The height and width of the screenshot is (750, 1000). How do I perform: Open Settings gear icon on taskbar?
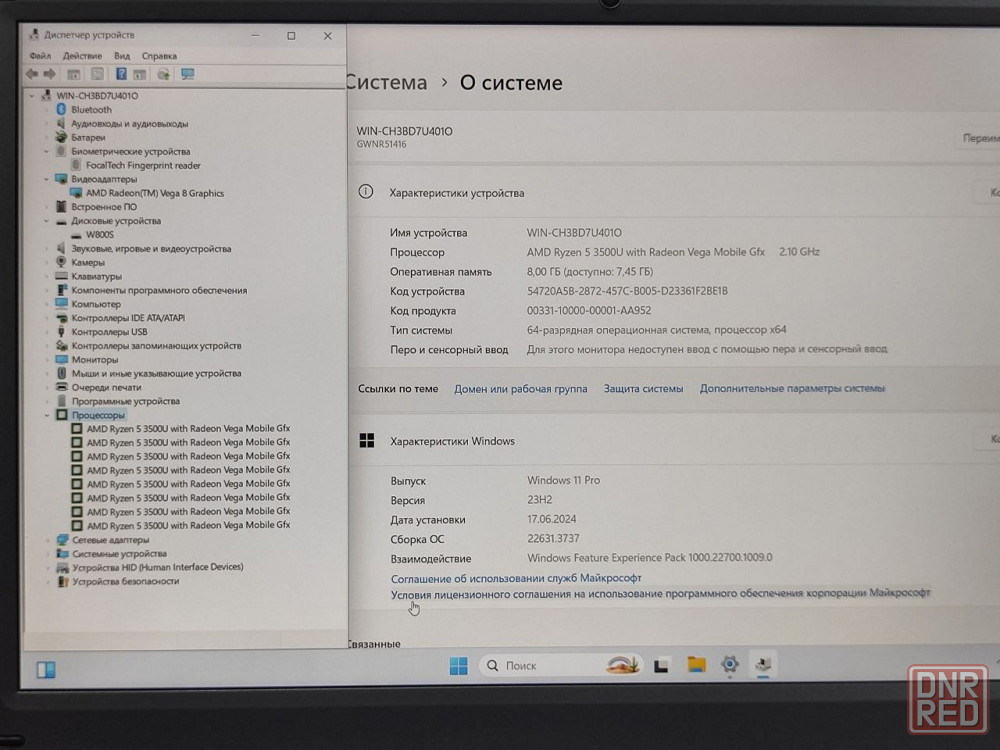click(730, 665)
